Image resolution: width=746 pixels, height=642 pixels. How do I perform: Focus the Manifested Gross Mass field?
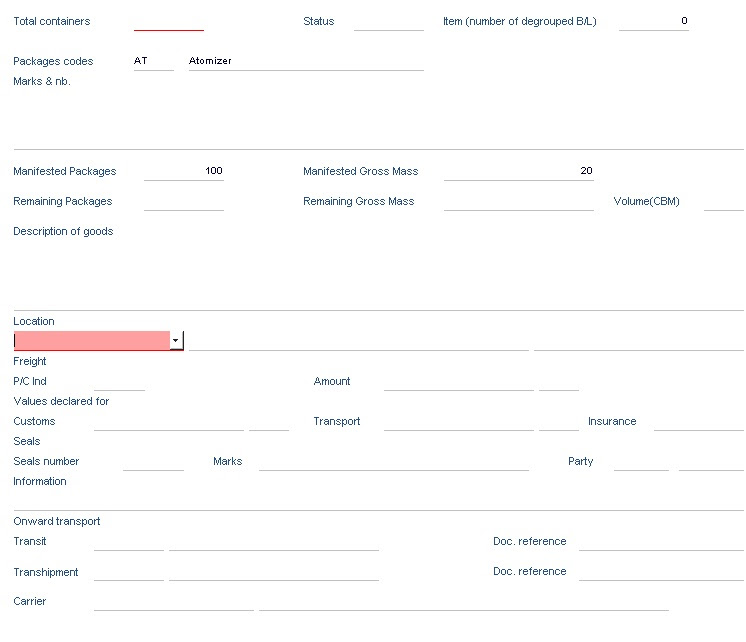[x=518, y=171]
